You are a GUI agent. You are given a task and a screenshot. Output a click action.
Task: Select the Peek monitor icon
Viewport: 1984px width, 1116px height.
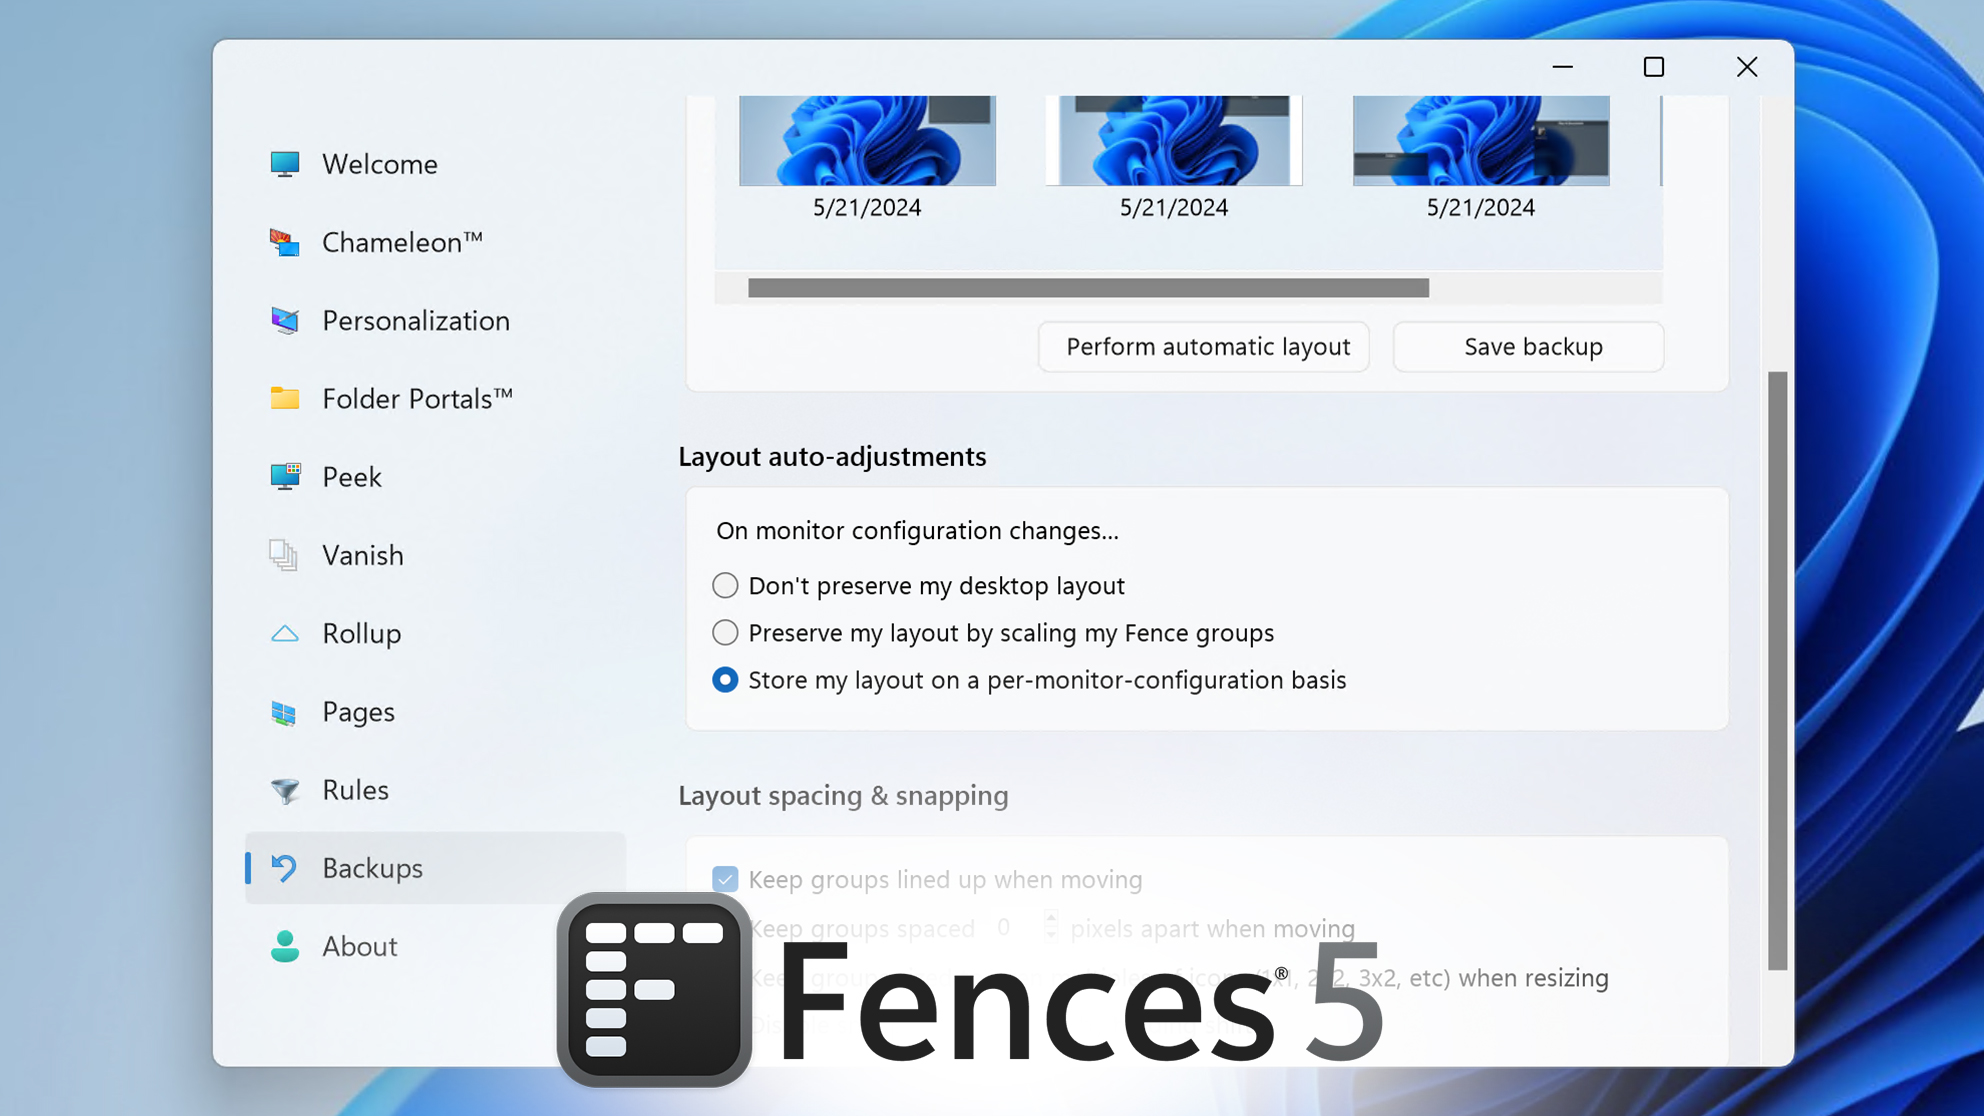coord(285,476)
